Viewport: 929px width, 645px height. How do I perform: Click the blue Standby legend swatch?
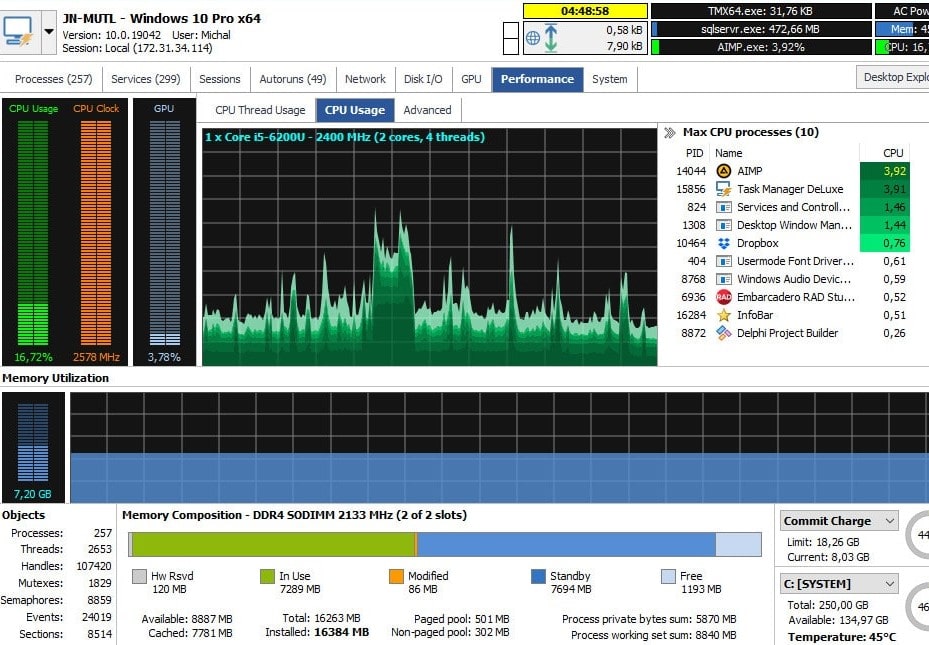coord(539,576)
